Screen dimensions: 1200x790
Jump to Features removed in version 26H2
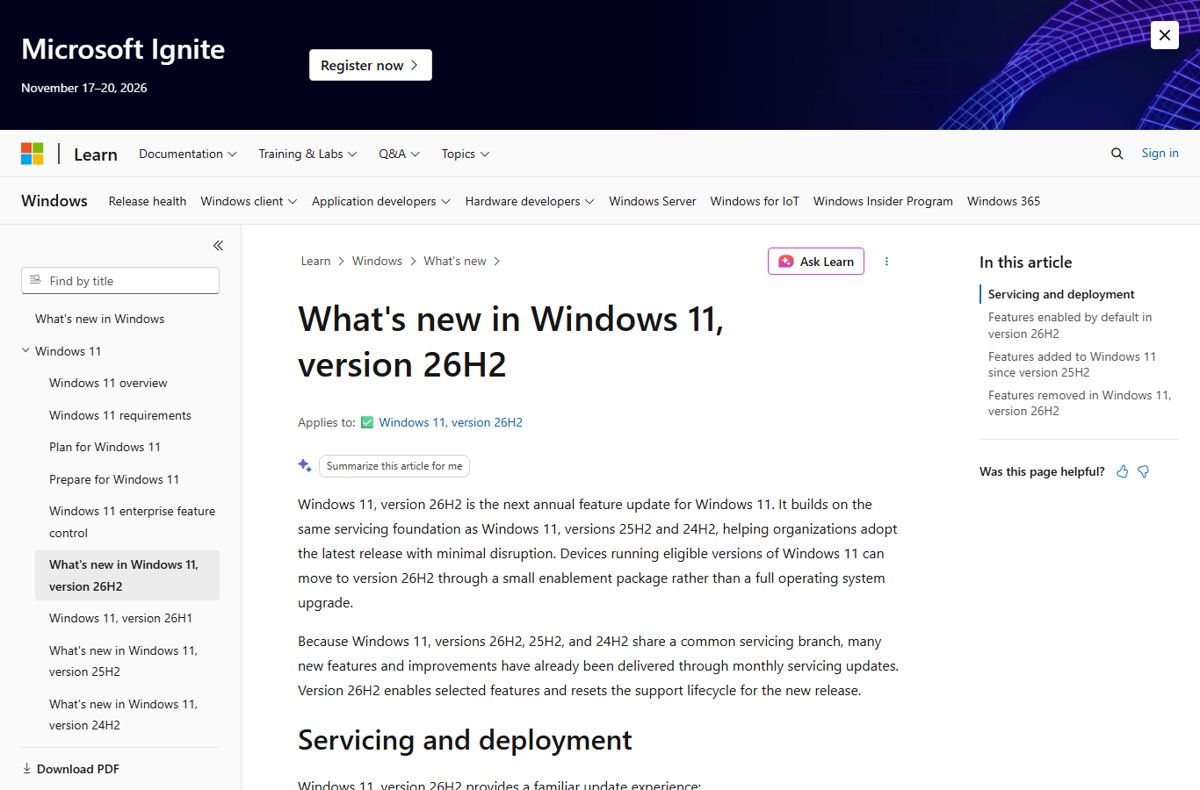[x=1079, y=403]
